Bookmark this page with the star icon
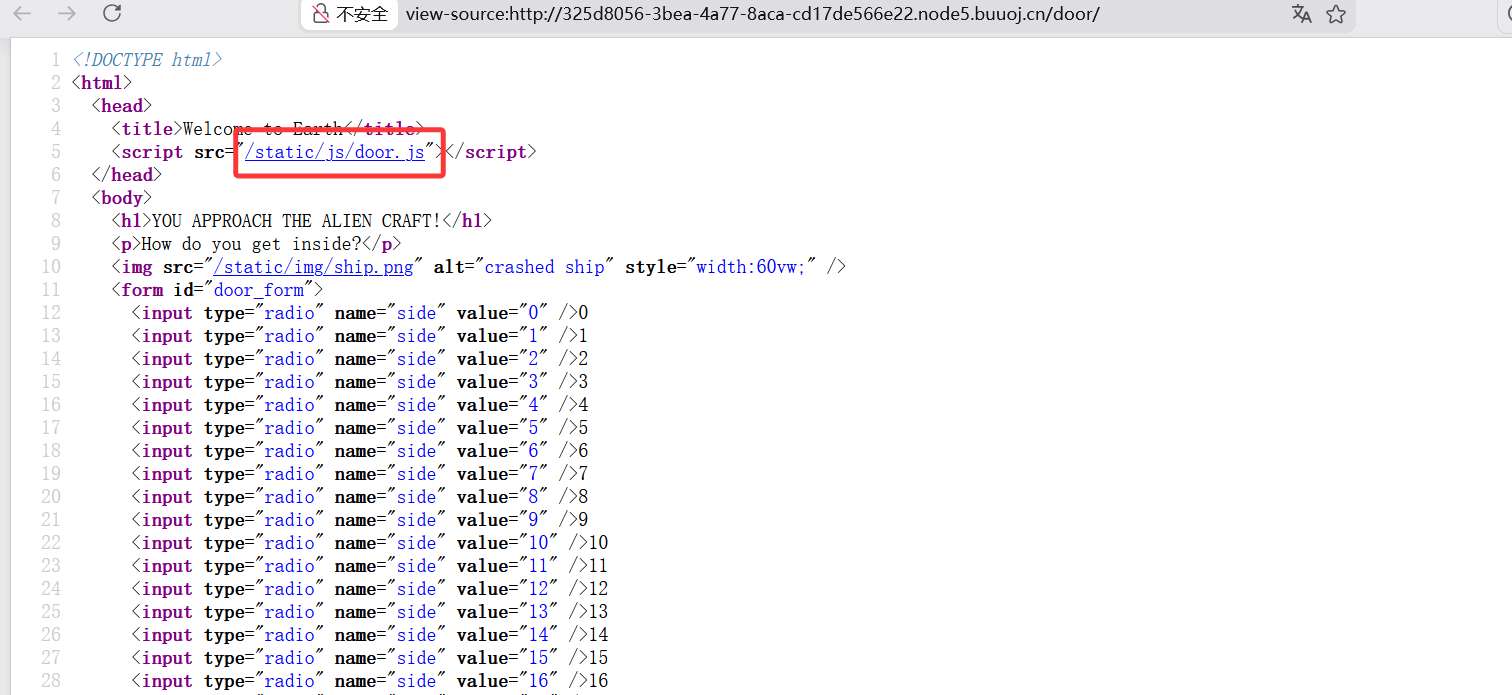 [1336, 14]
